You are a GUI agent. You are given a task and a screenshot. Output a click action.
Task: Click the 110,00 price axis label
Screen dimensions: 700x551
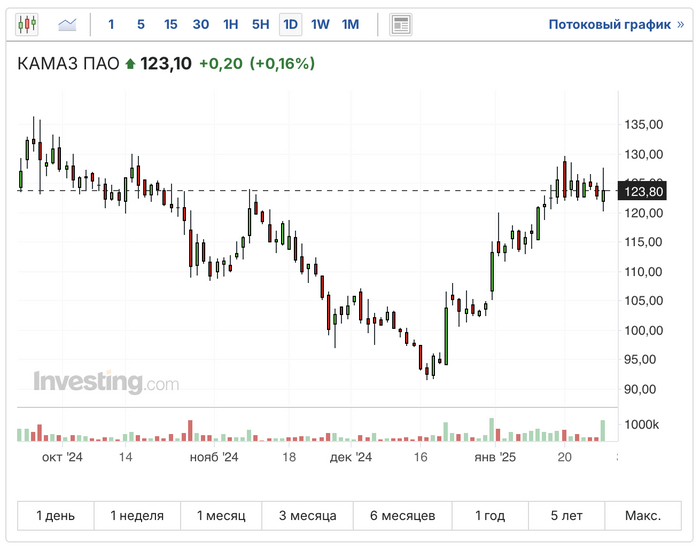[643, 271]
